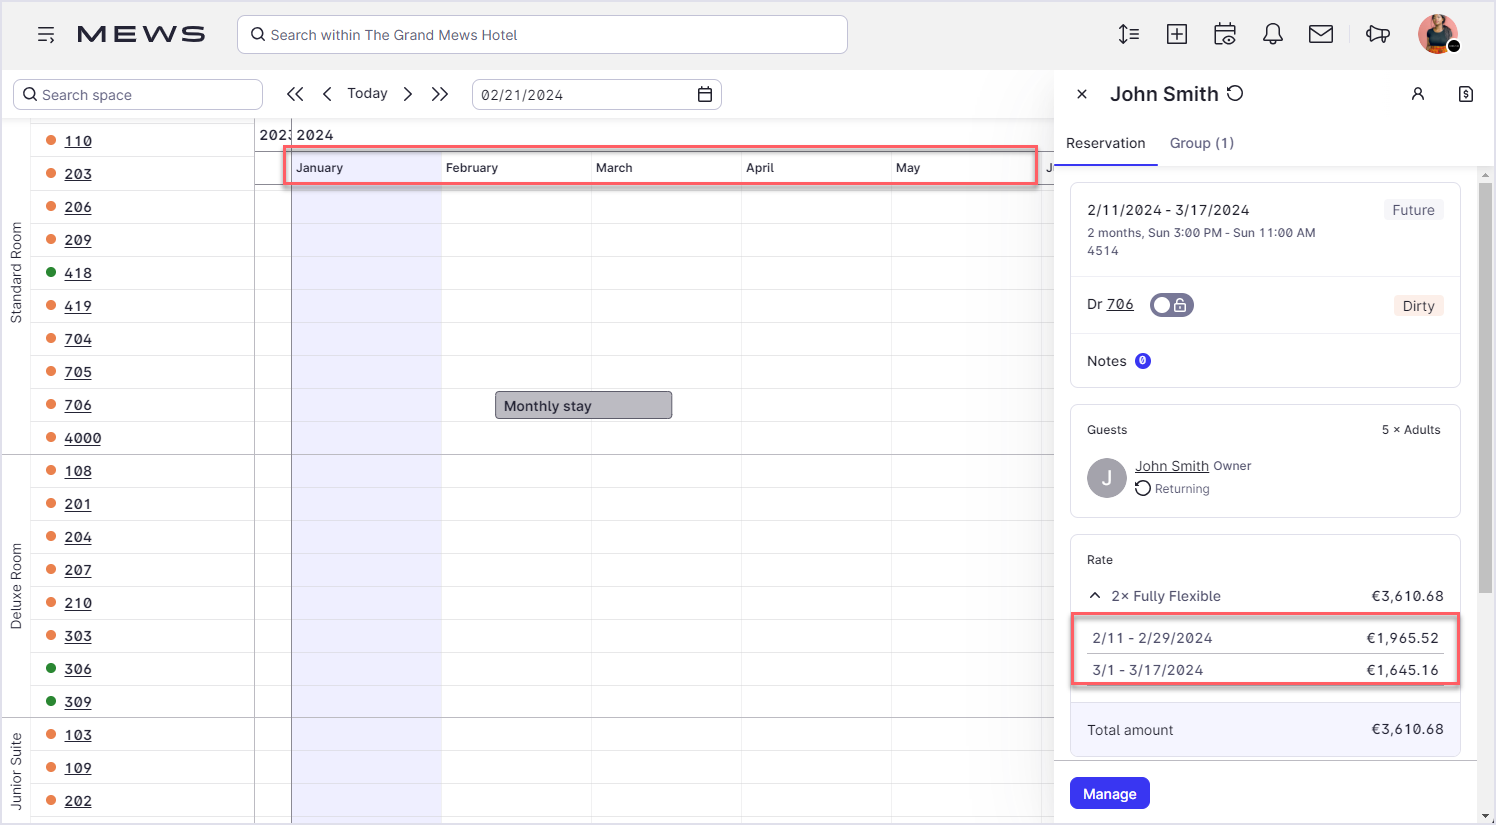Open date picker calendar icon
The height and width of the screenshot is (825, 1496).
click(x=705, y=94)
